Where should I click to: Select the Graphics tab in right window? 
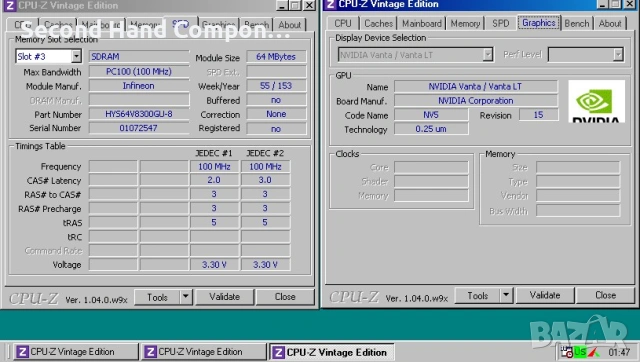(x=539, y=22)
